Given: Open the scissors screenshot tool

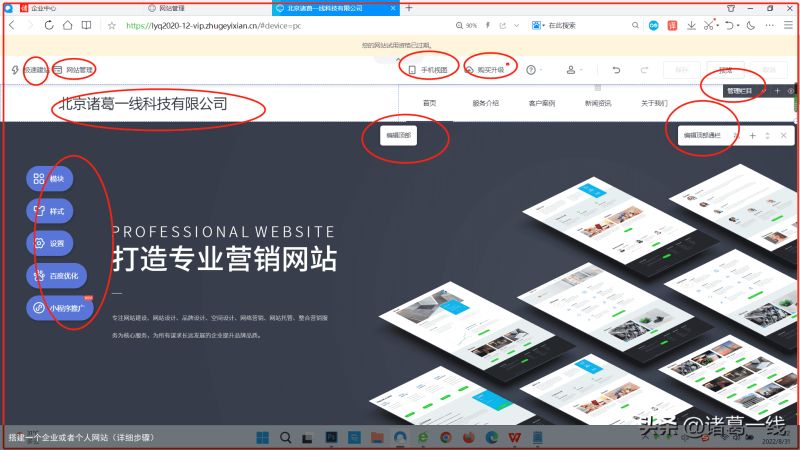Looking at the screenshot, I should point(708,25).
